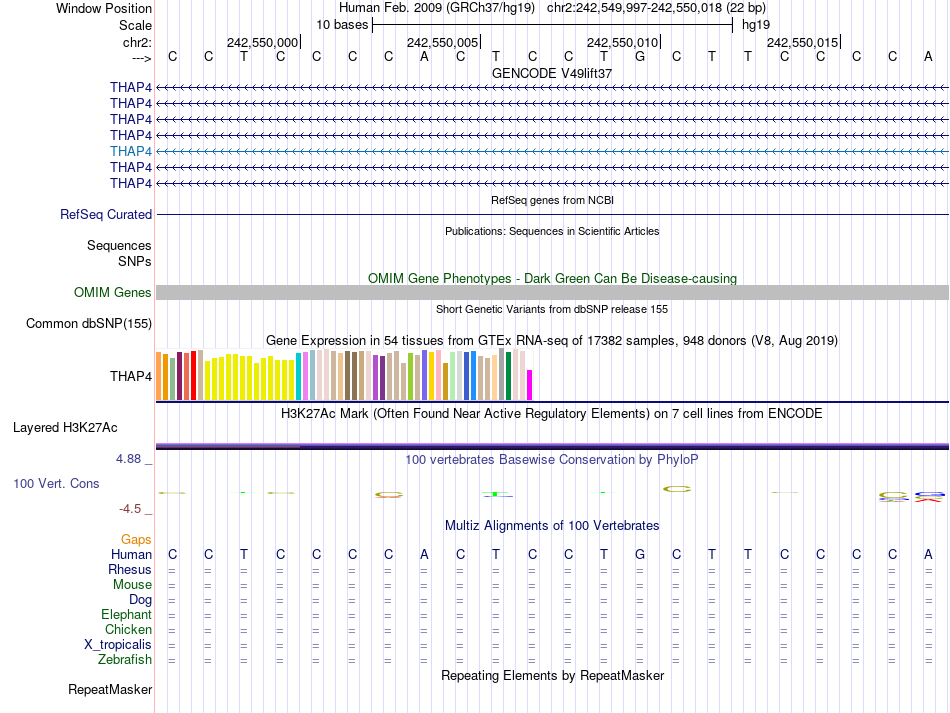Viewport: 950px width, 713px height.
Task: Open the RefSeq Curated track label
Action: point(106,214)
